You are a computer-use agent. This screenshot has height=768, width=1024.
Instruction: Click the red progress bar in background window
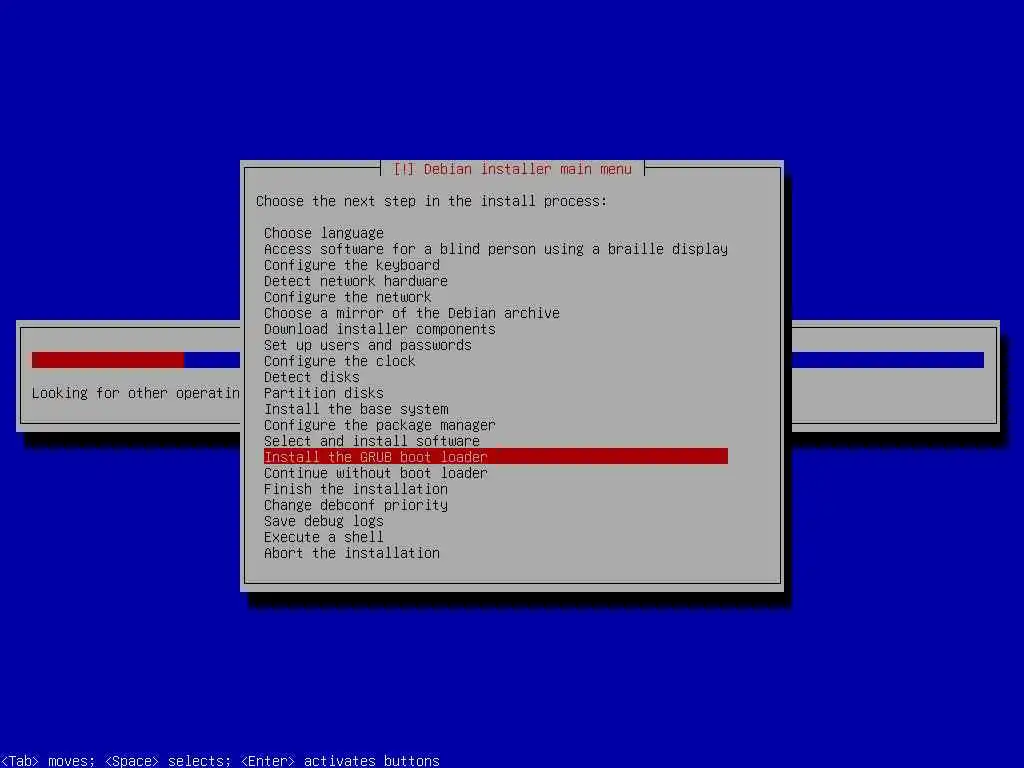[x=108, y=360]
